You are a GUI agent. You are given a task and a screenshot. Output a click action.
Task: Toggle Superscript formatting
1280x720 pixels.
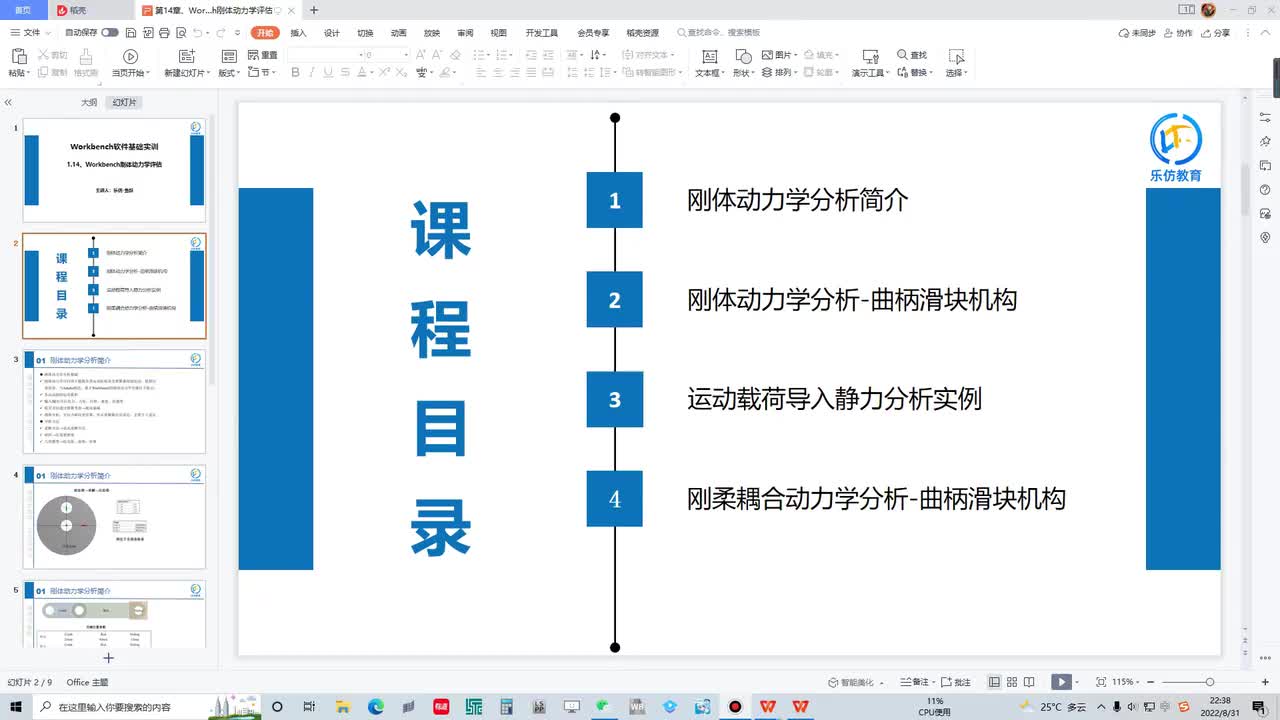384,72
